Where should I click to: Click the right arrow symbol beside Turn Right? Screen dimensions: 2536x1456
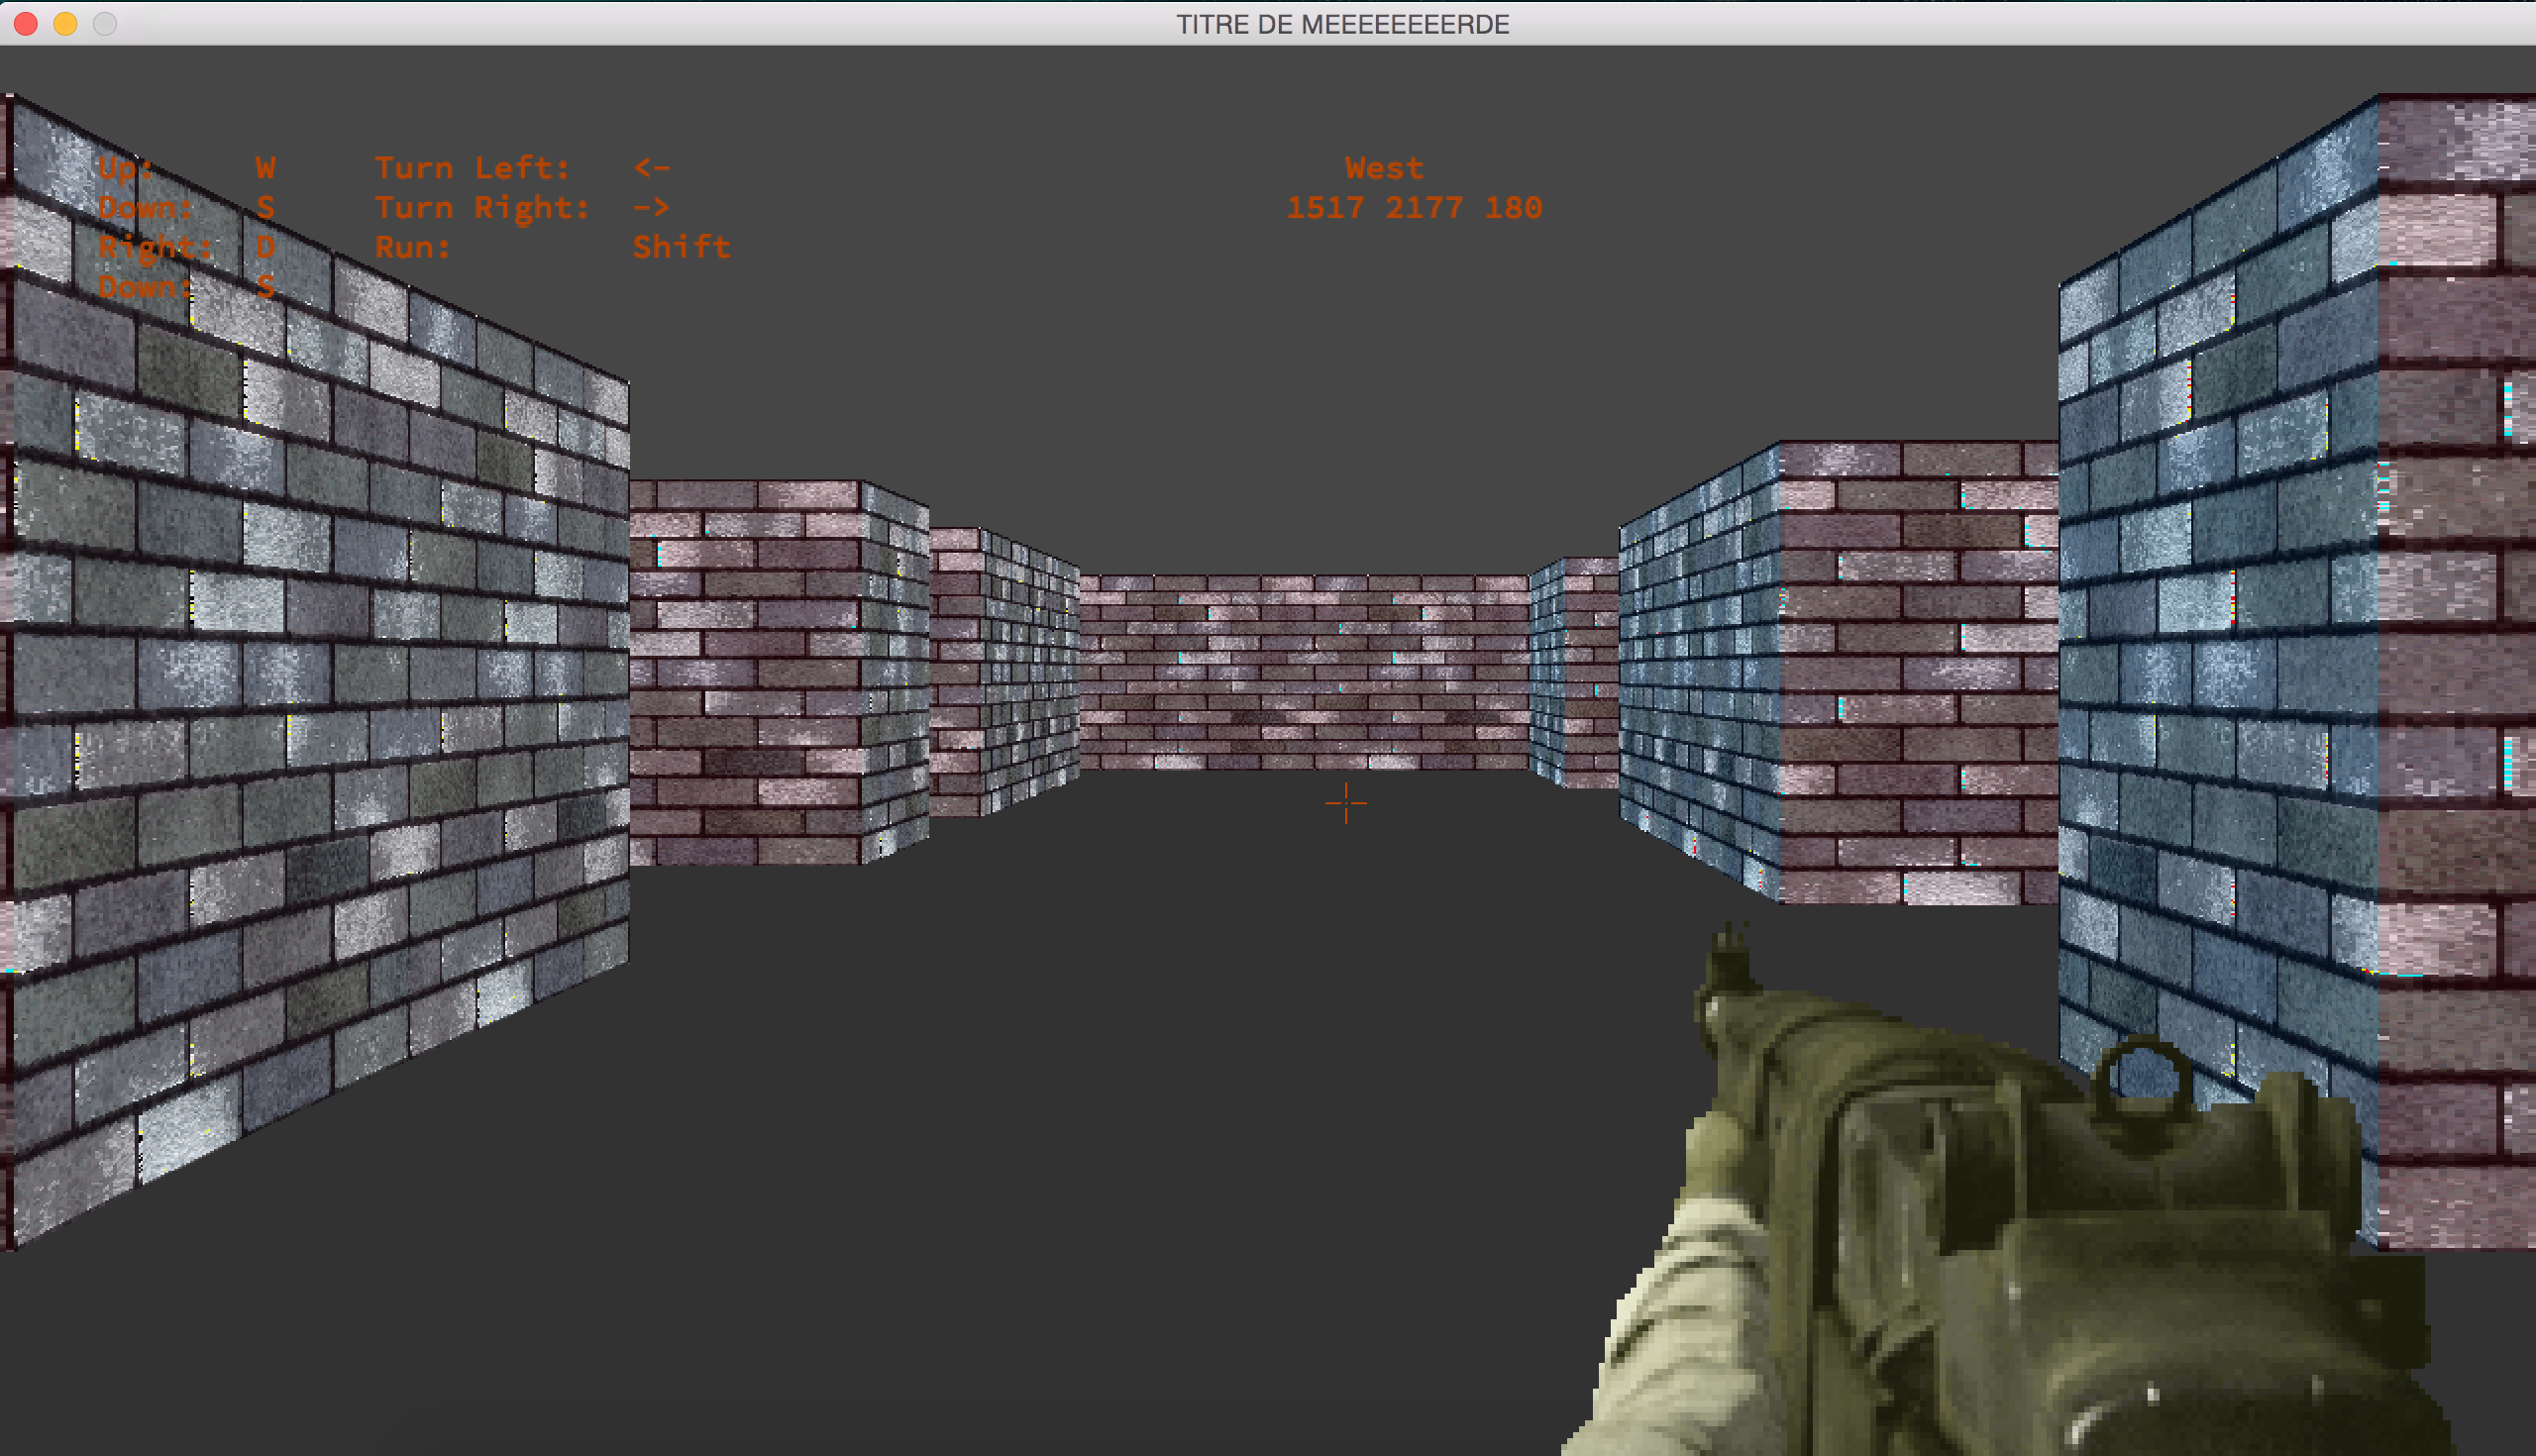click(x=651, y=208)
